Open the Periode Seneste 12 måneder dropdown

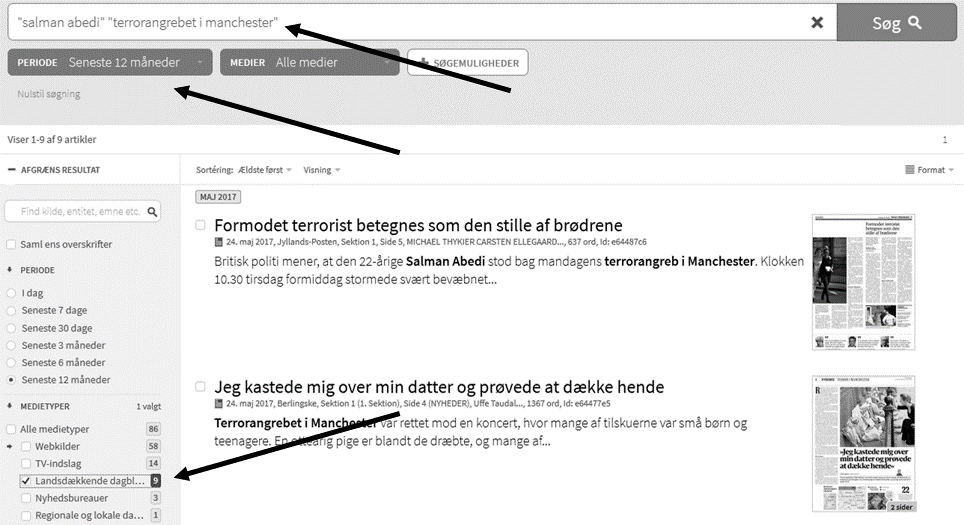coord(110,62)
